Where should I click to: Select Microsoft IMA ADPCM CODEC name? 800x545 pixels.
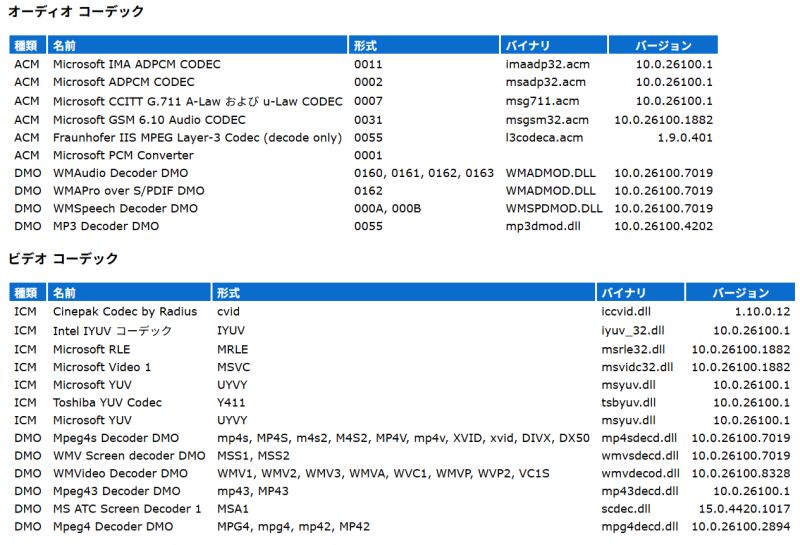coord(137,64)
